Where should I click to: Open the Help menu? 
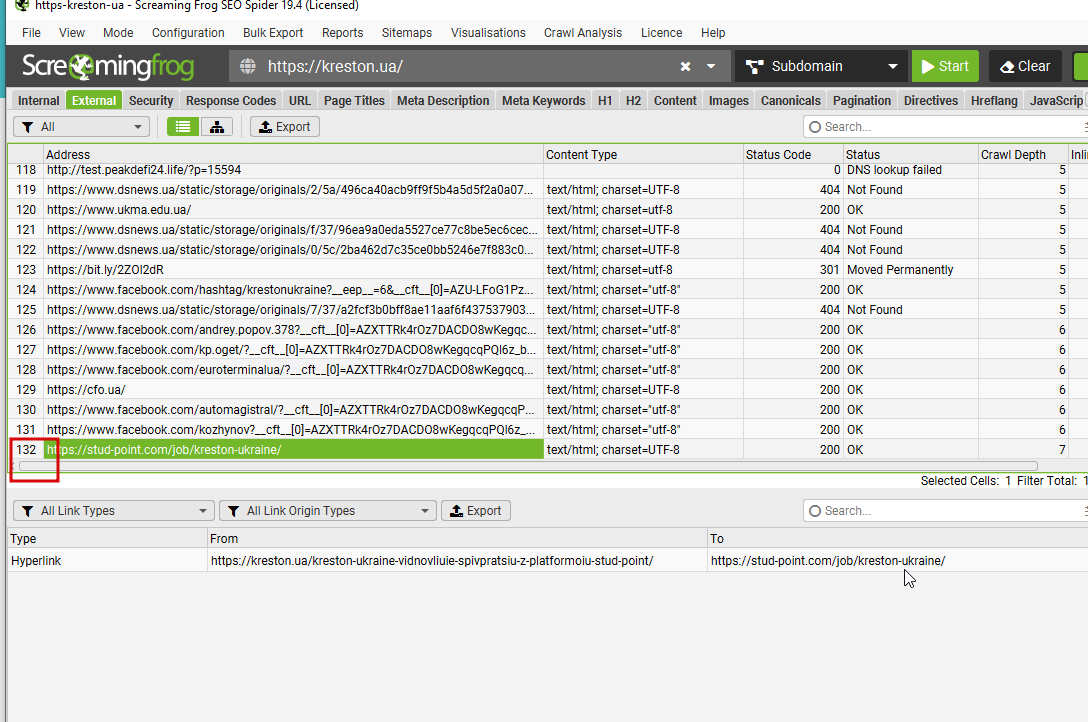pyautogui.click(x=713, y=33)
